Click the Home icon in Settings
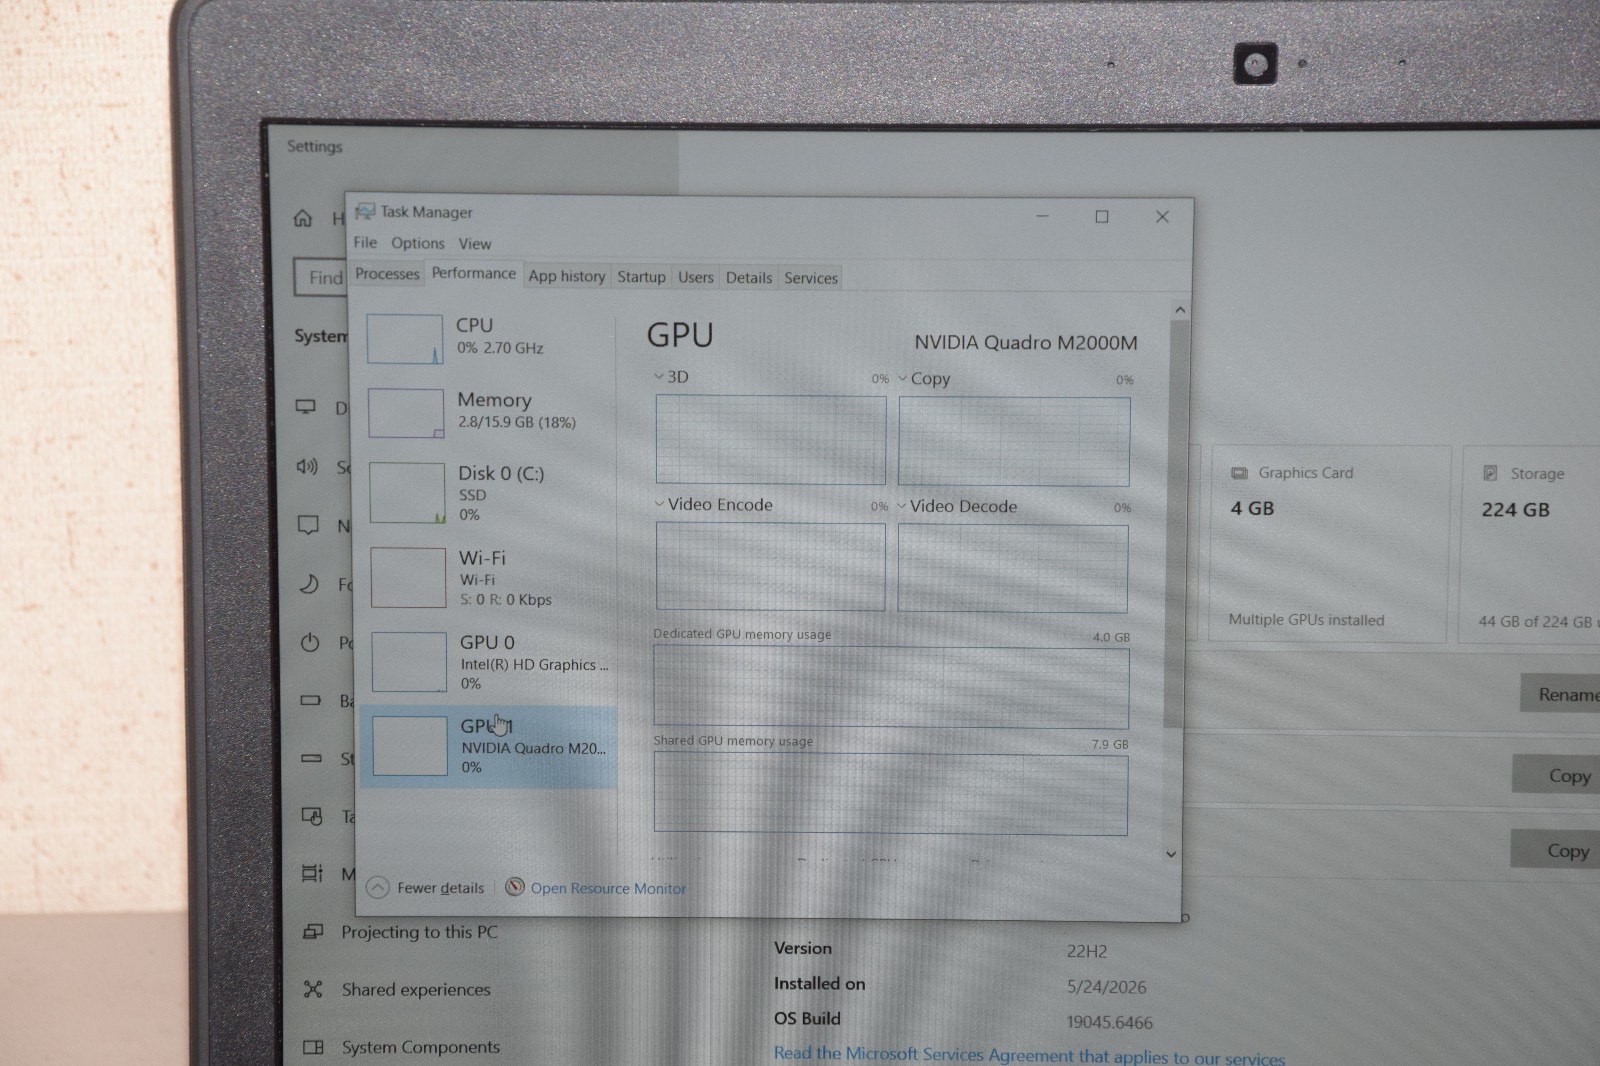The width and height of the screenshot is (1600, 1066). (303, 218)
